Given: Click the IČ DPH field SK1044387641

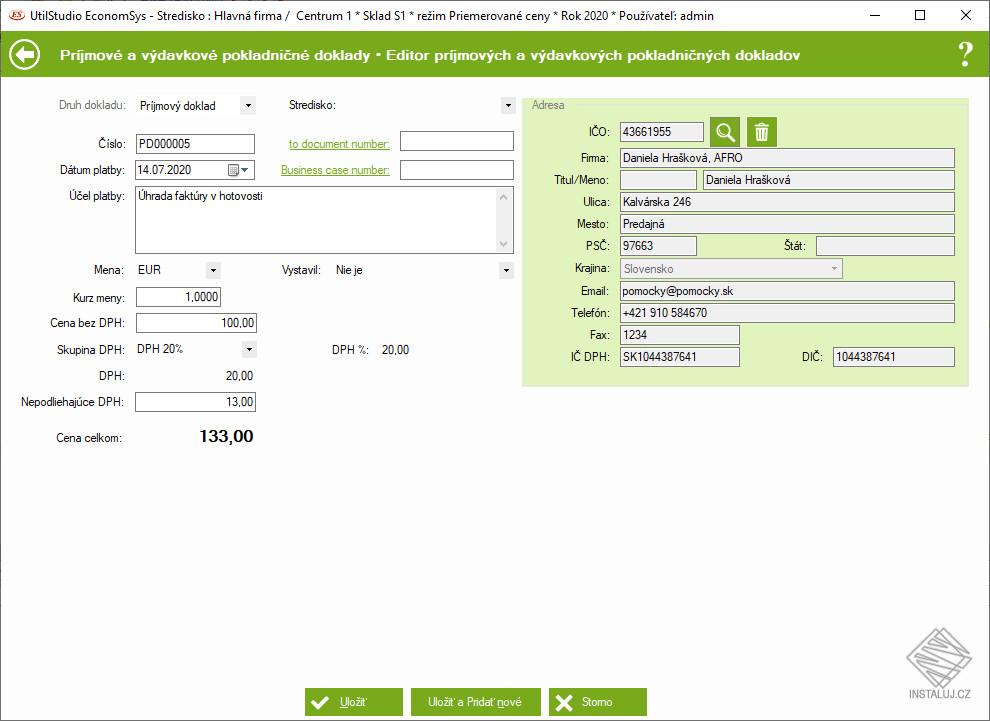Looking at the screenshot, I should (x=679, y=357).
